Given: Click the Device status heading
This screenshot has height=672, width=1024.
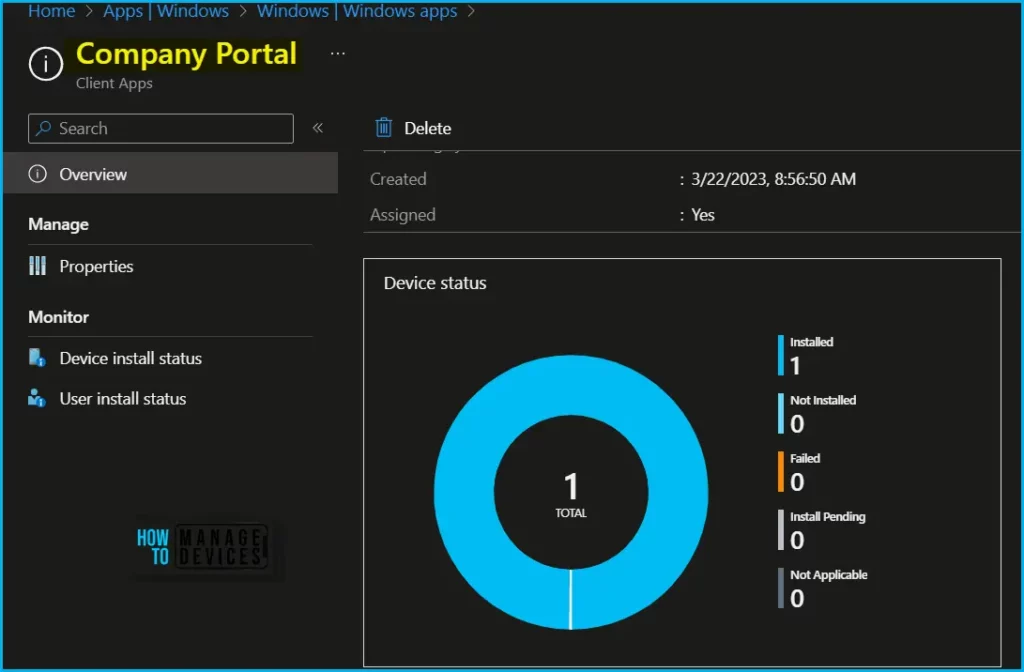Looking at the screenshot, I should [x=435, y=283].
